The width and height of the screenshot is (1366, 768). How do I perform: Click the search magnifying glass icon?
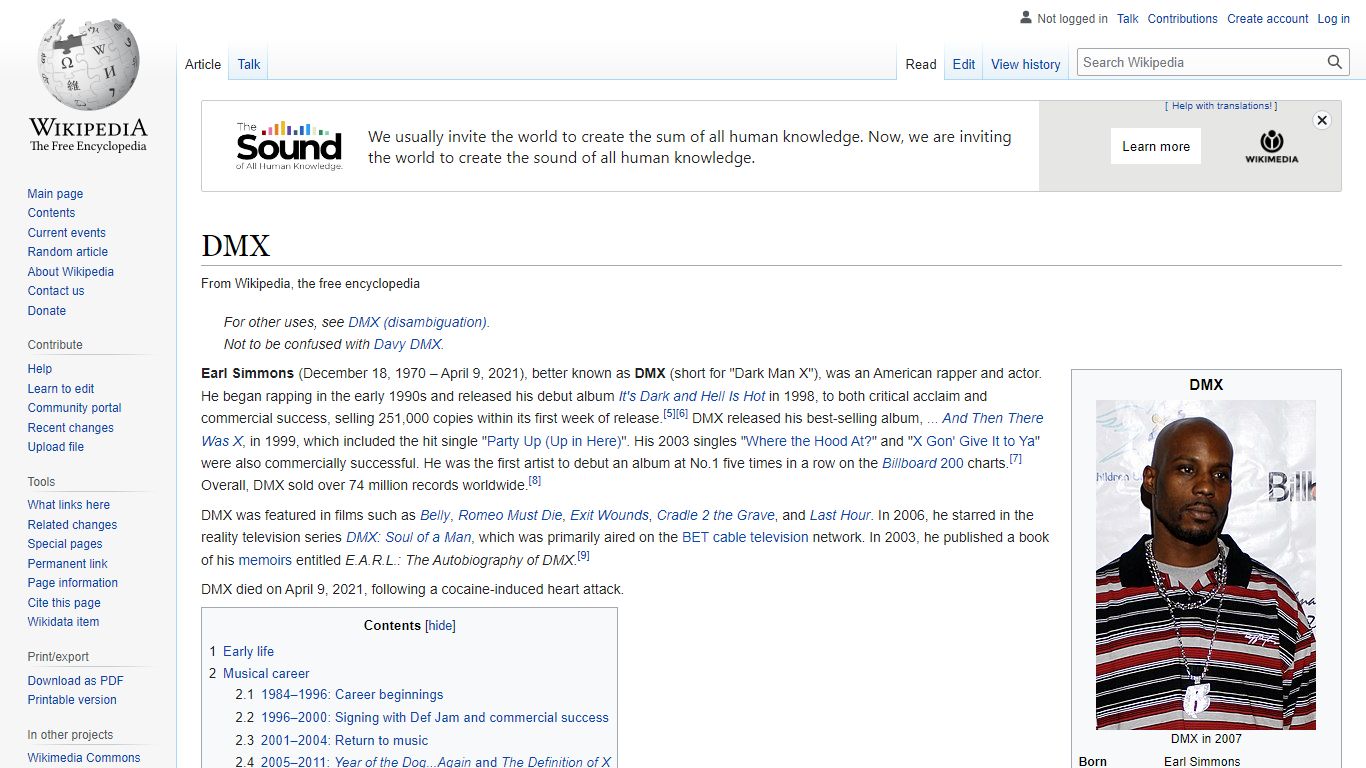[1335, 62]
